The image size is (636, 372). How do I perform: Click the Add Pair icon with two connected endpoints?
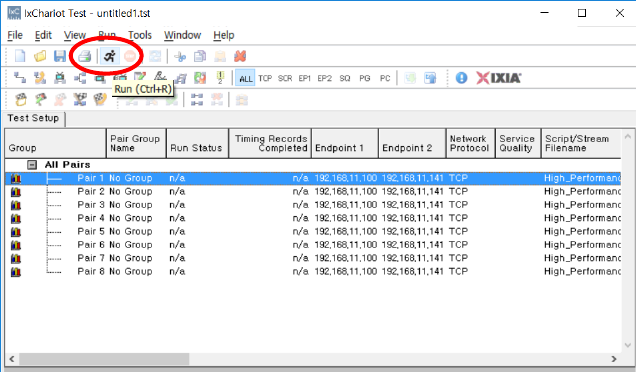[x=19, y=77]
